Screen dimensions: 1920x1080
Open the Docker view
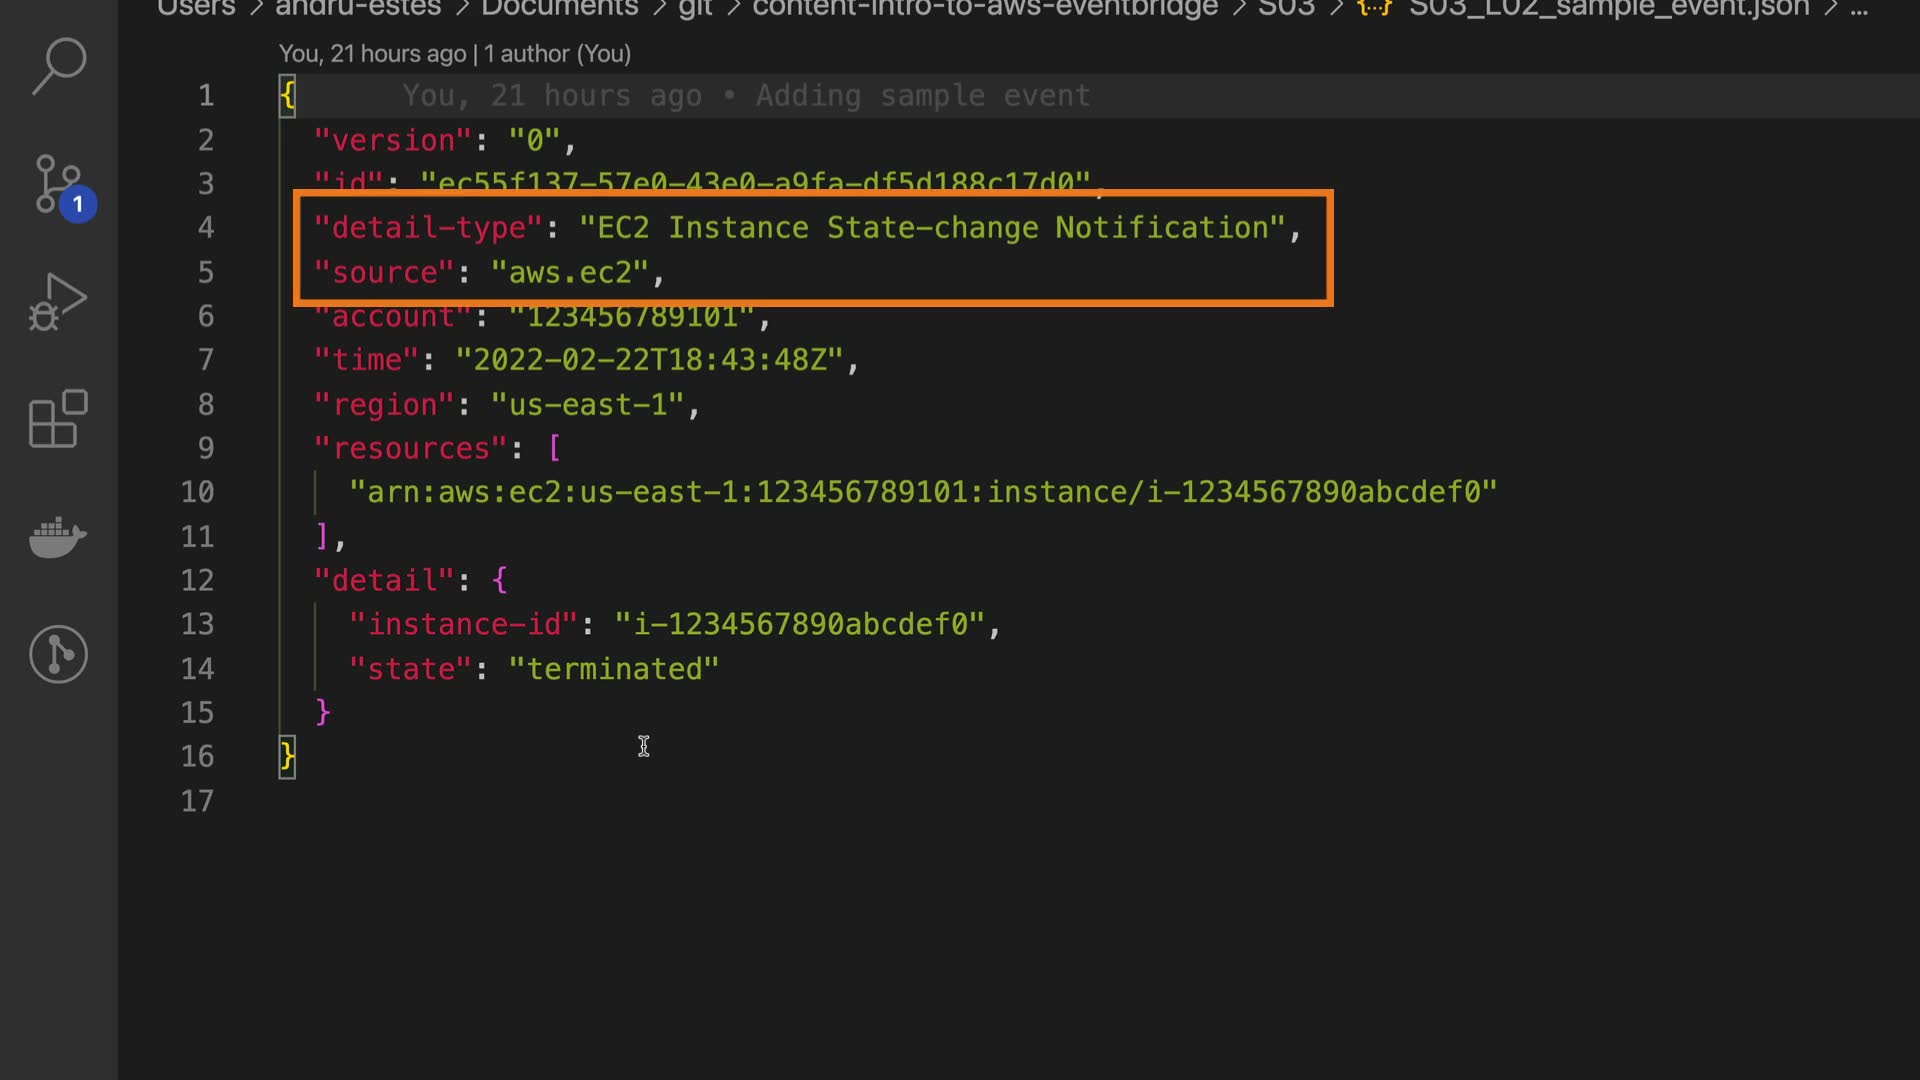58,537
